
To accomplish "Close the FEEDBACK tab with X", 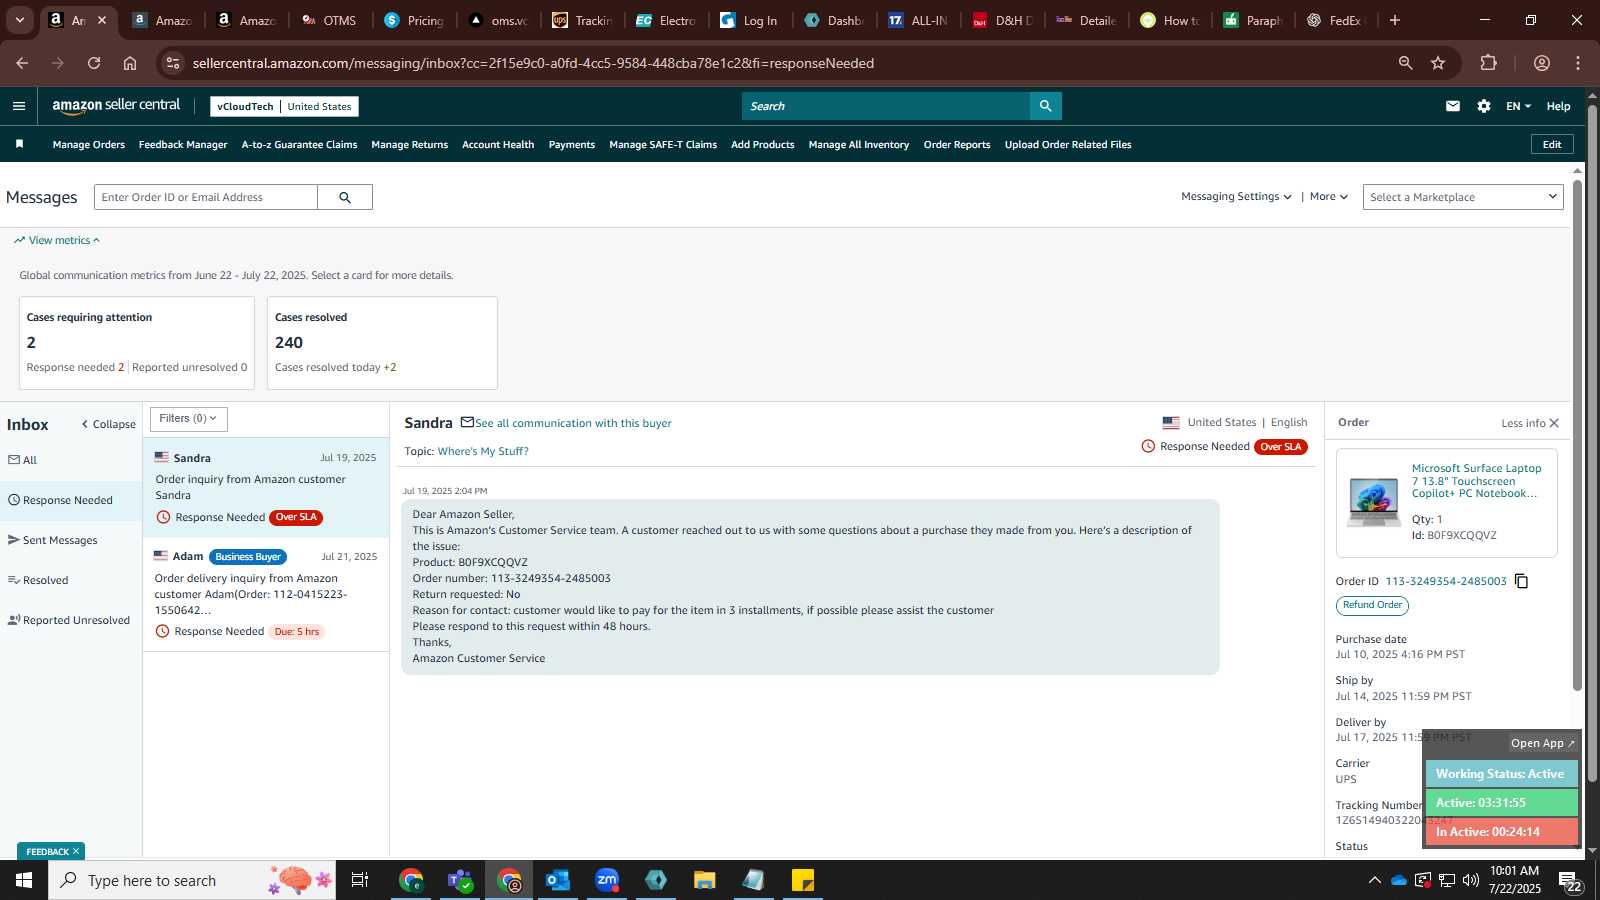I will pyautogui.click(x=76, y=851).
